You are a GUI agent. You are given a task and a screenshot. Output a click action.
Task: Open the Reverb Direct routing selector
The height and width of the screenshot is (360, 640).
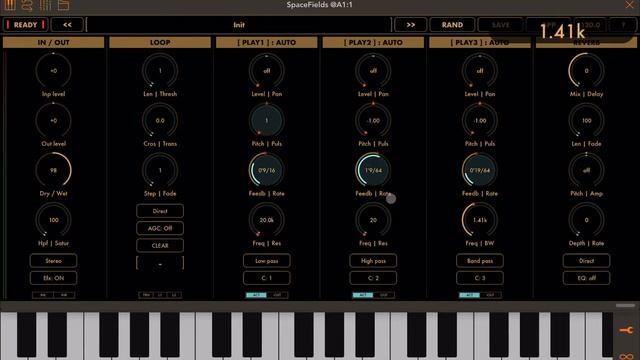(x=586, y=261)
